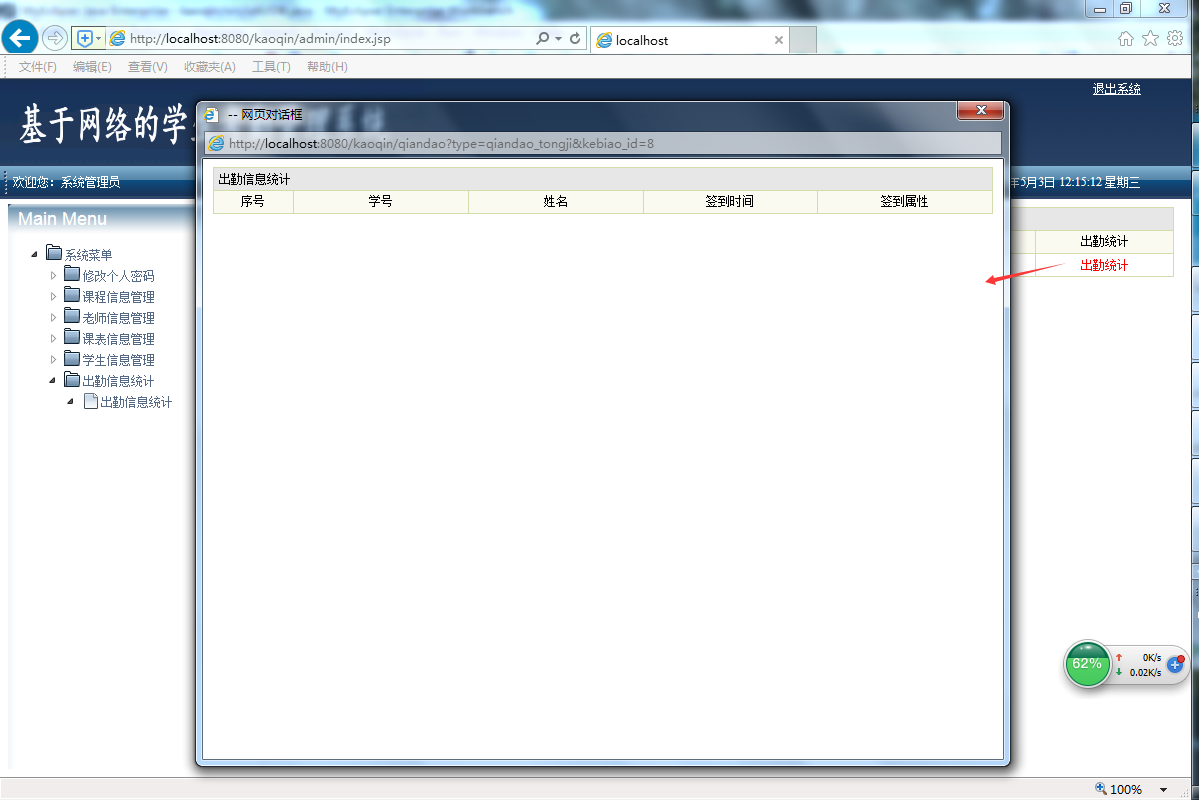Click the 系统菜单 root label

88,255
